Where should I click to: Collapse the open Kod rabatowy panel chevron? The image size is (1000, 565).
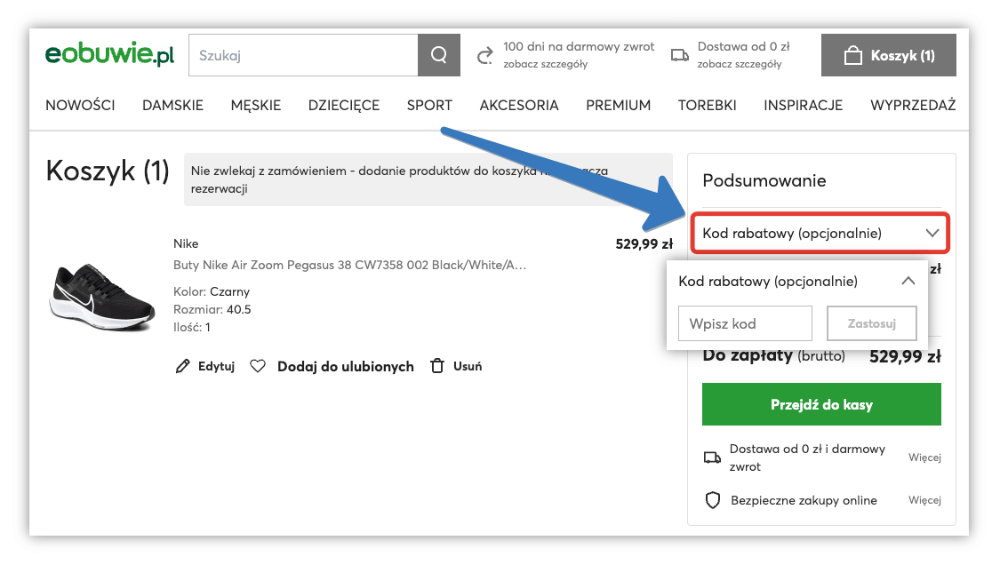coord(908,281)
